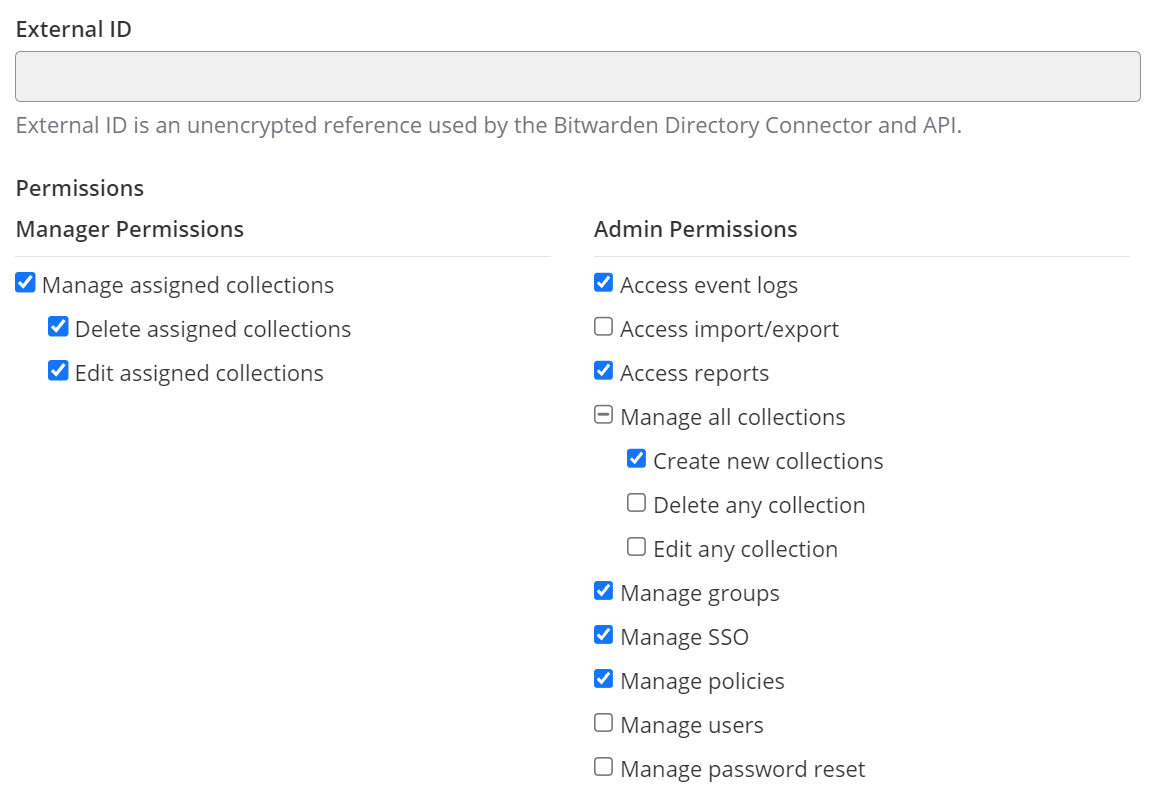The image size is (1155, 806).
Task: Uncheck Create new collections
Action: pos(636,458)
